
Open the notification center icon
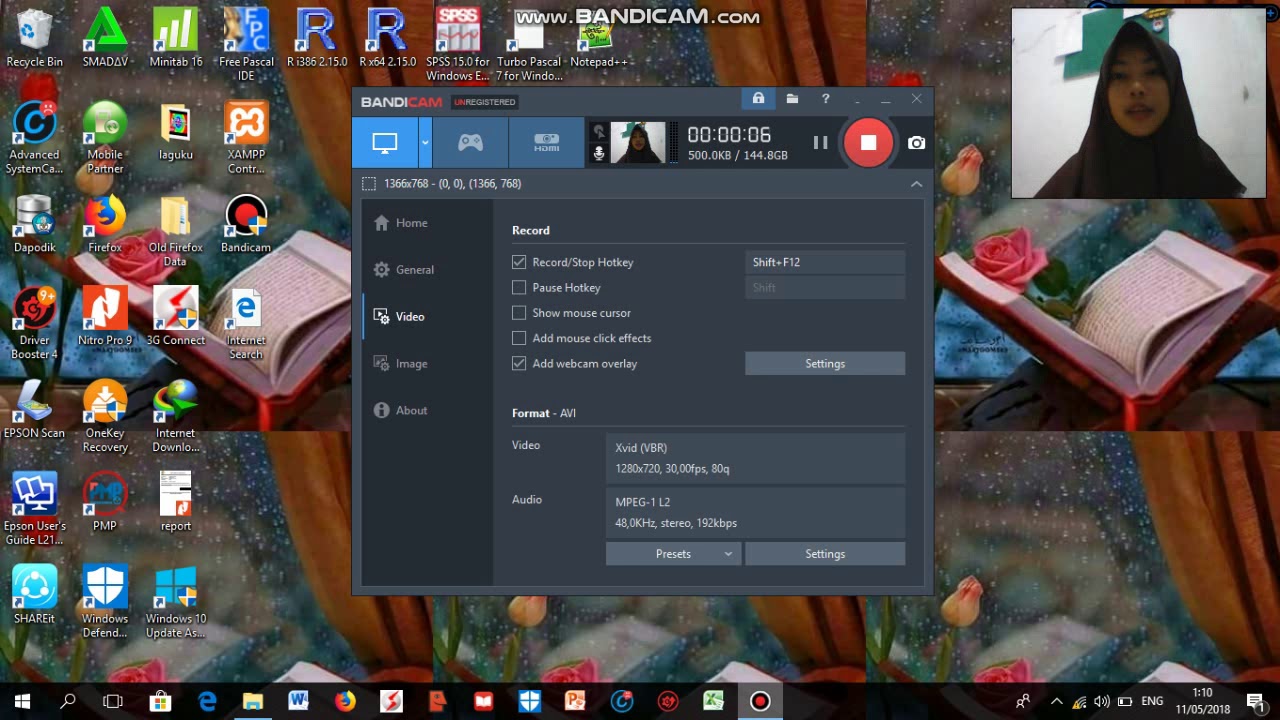(x=1255, y=701)
